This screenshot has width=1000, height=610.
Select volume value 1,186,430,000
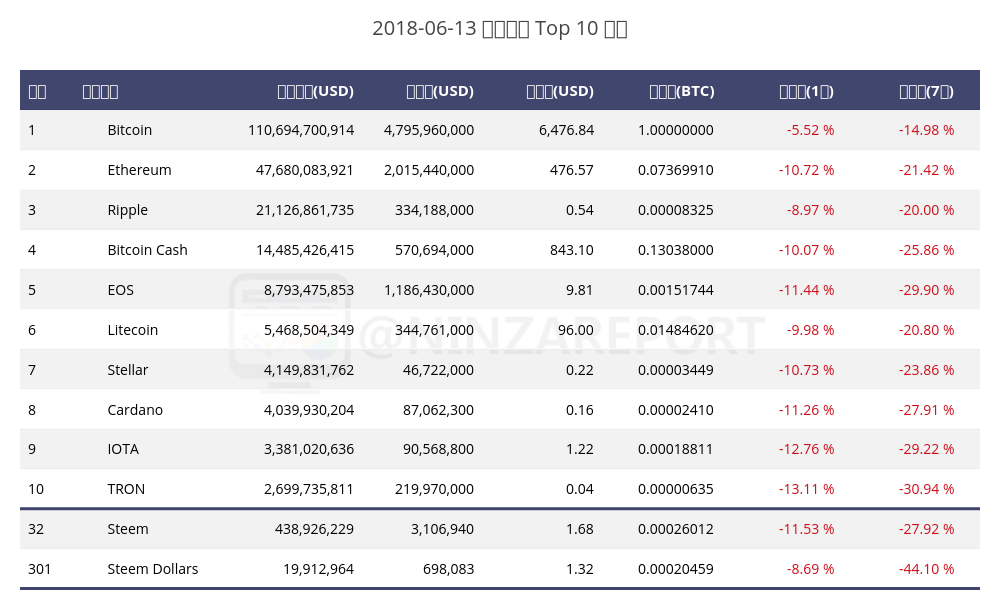[x=429, y=290]
